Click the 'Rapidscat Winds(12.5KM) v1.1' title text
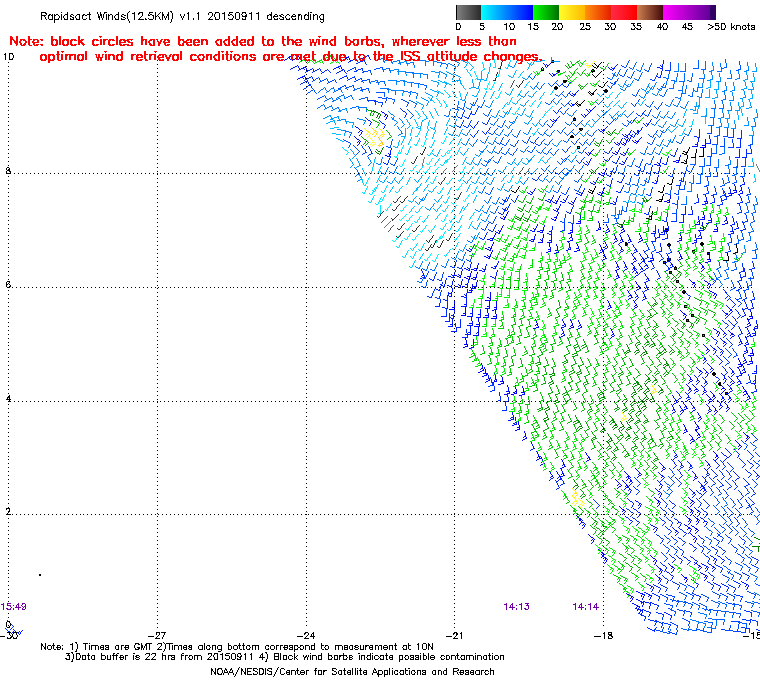The height and width of the screenshot is (688, 760). 121,16
